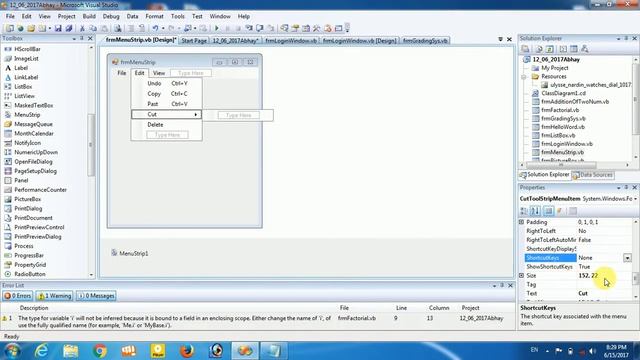
Task: Open the Toolbox panel window-position dropdown
Action: coord(74,38)
